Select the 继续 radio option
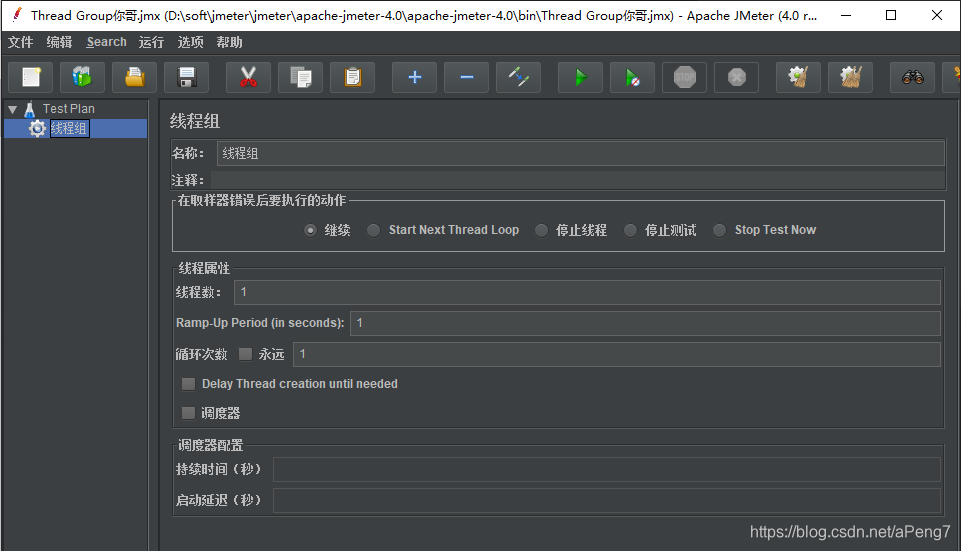The width and height of the screenshot is (961, 551). pos(310,230)
